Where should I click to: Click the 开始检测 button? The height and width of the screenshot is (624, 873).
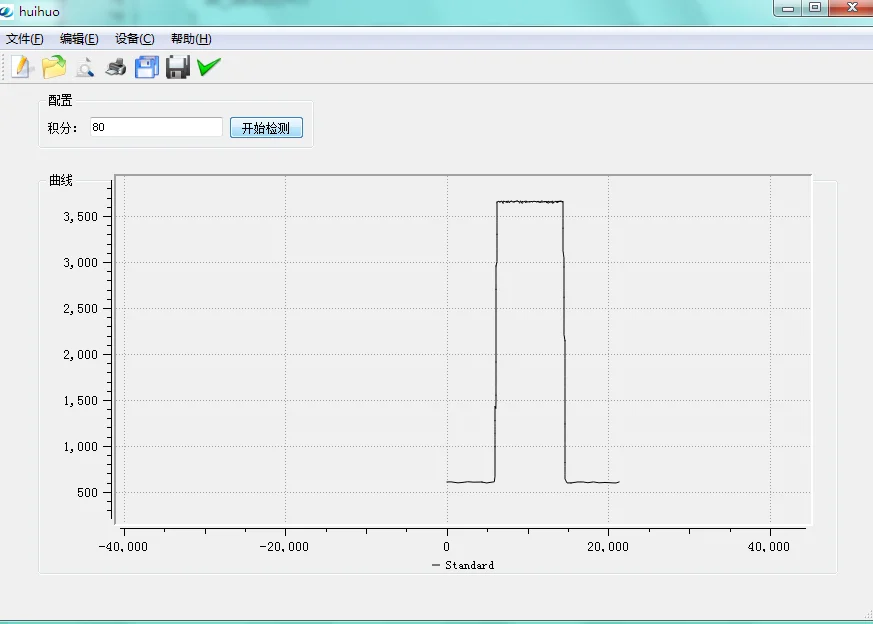click(x=266, y=127)
